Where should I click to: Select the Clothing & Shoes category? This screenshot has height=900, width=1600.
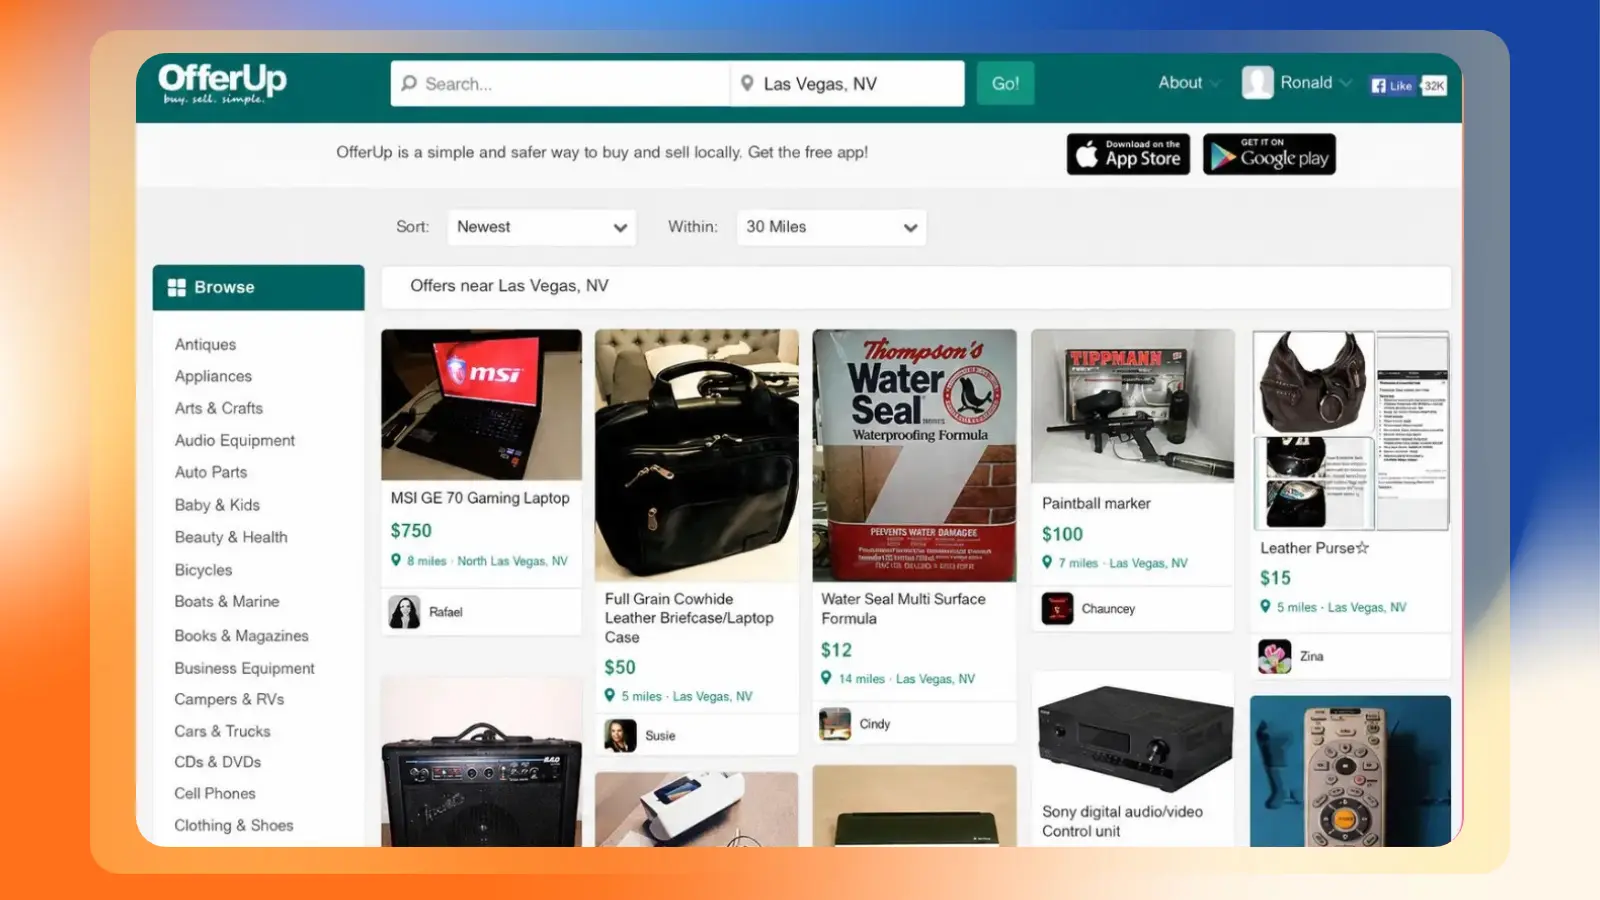pos(234,825)
